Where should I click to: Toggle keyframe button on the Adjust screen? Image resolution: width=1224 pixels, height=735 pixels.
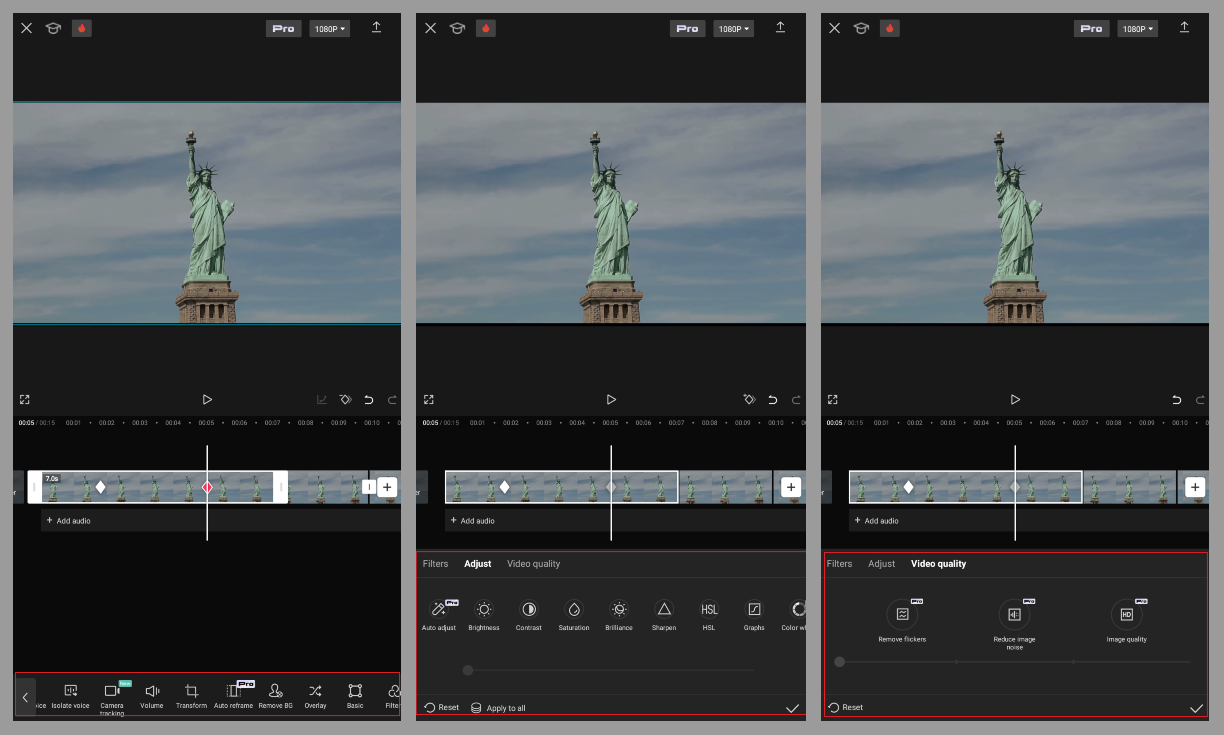[x=749, y=399]
